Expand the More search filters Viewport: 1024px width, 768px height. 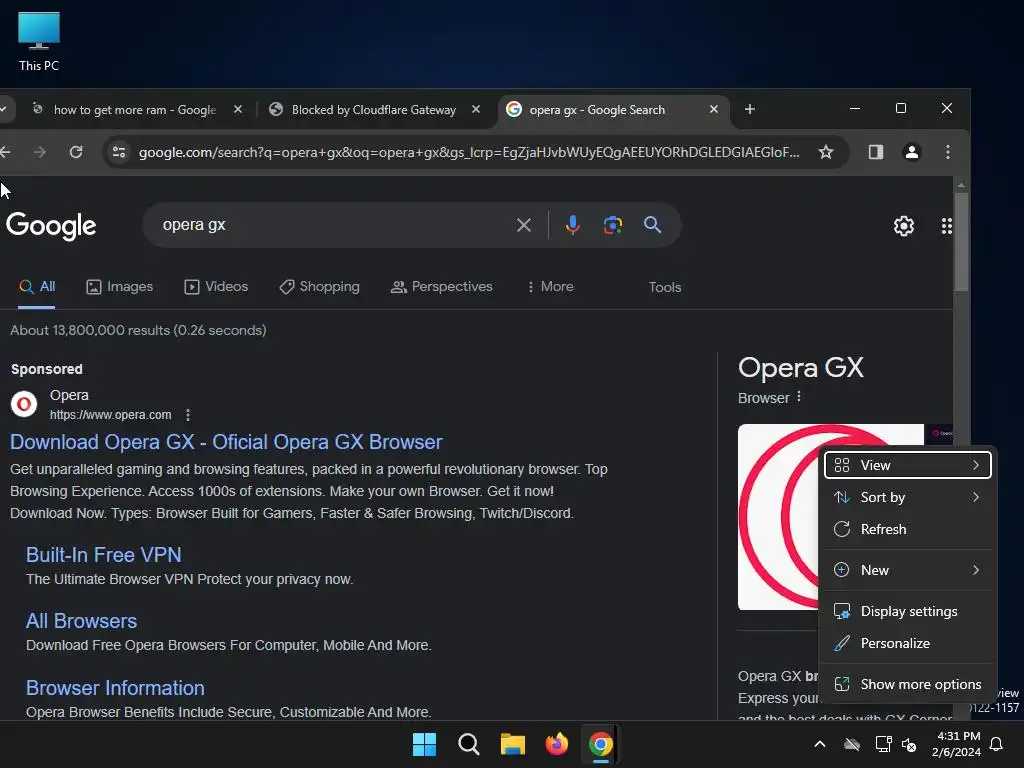point(550,287)
